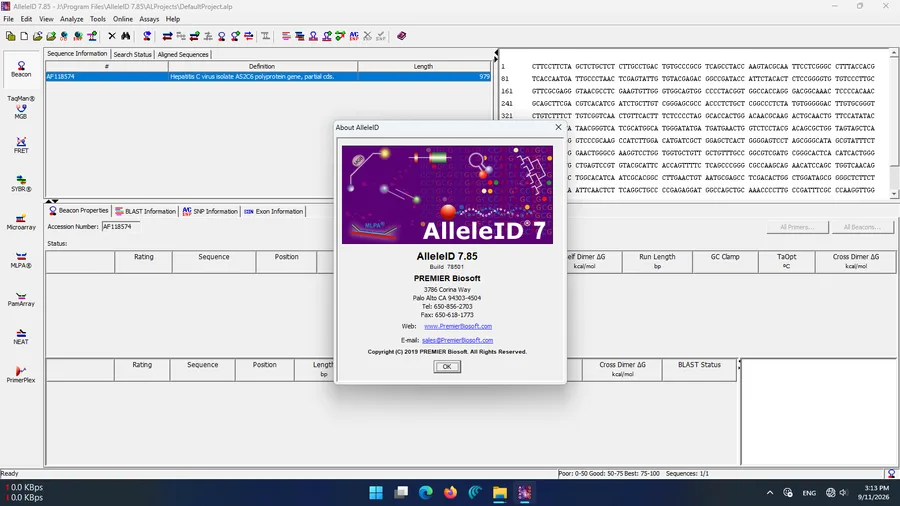The height and width of the screenshot is (506, 900).
Task: Click the globe SNP download icon
Action: tap(78, 36)
